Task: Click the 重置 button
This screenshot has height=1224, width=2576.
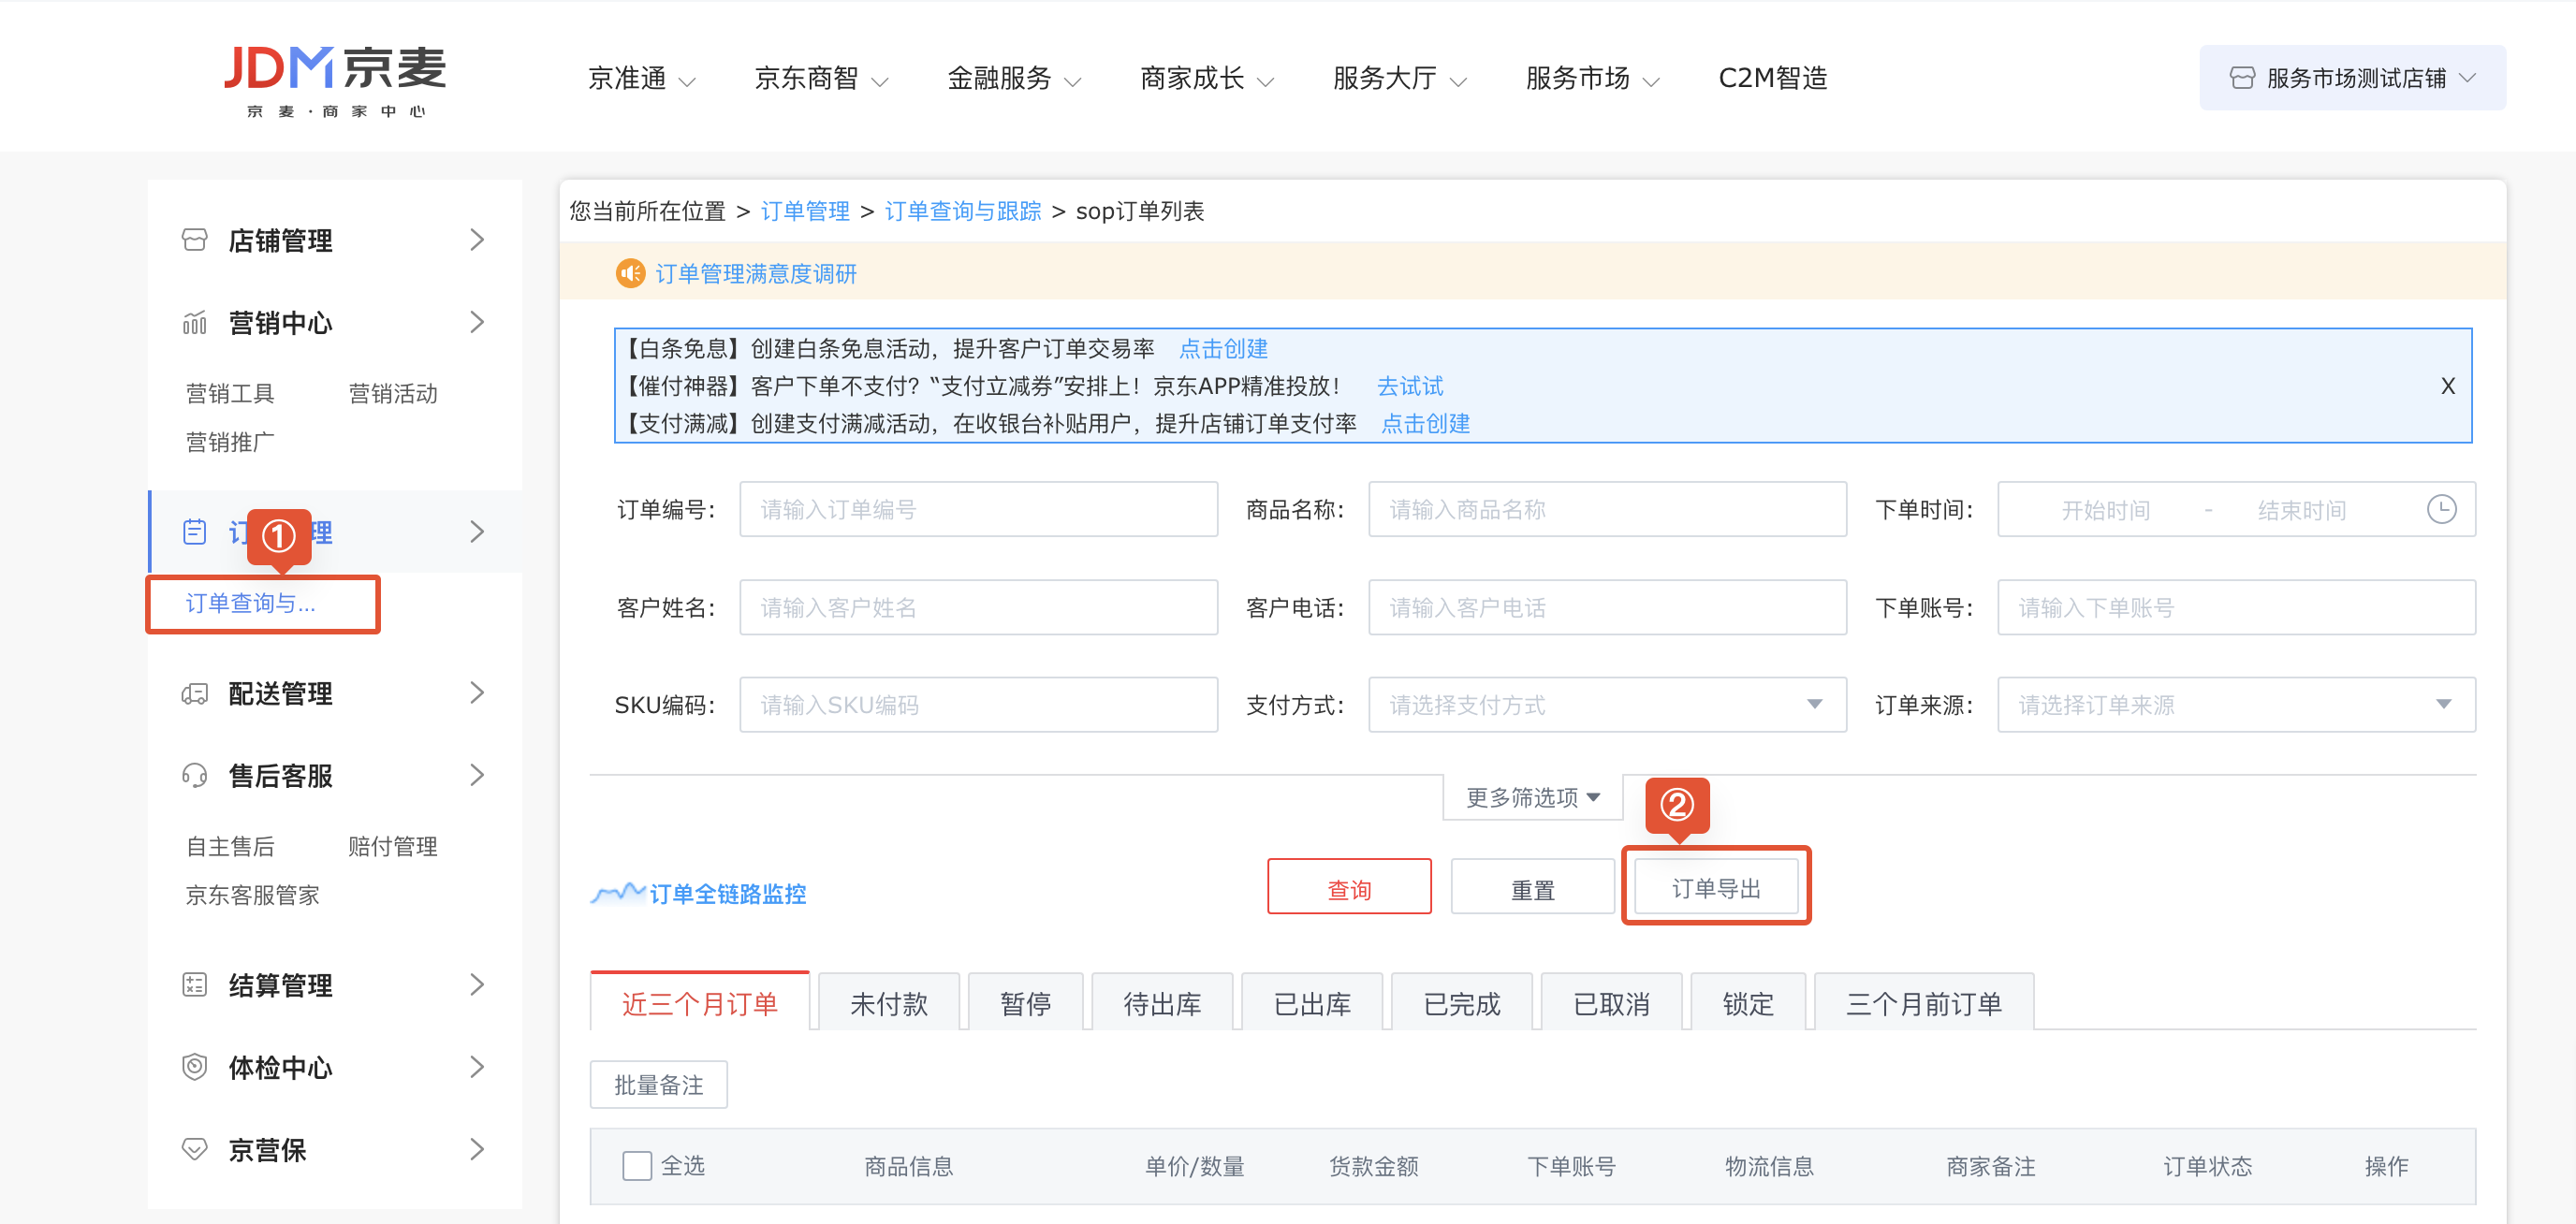Action: [1532, 887]
